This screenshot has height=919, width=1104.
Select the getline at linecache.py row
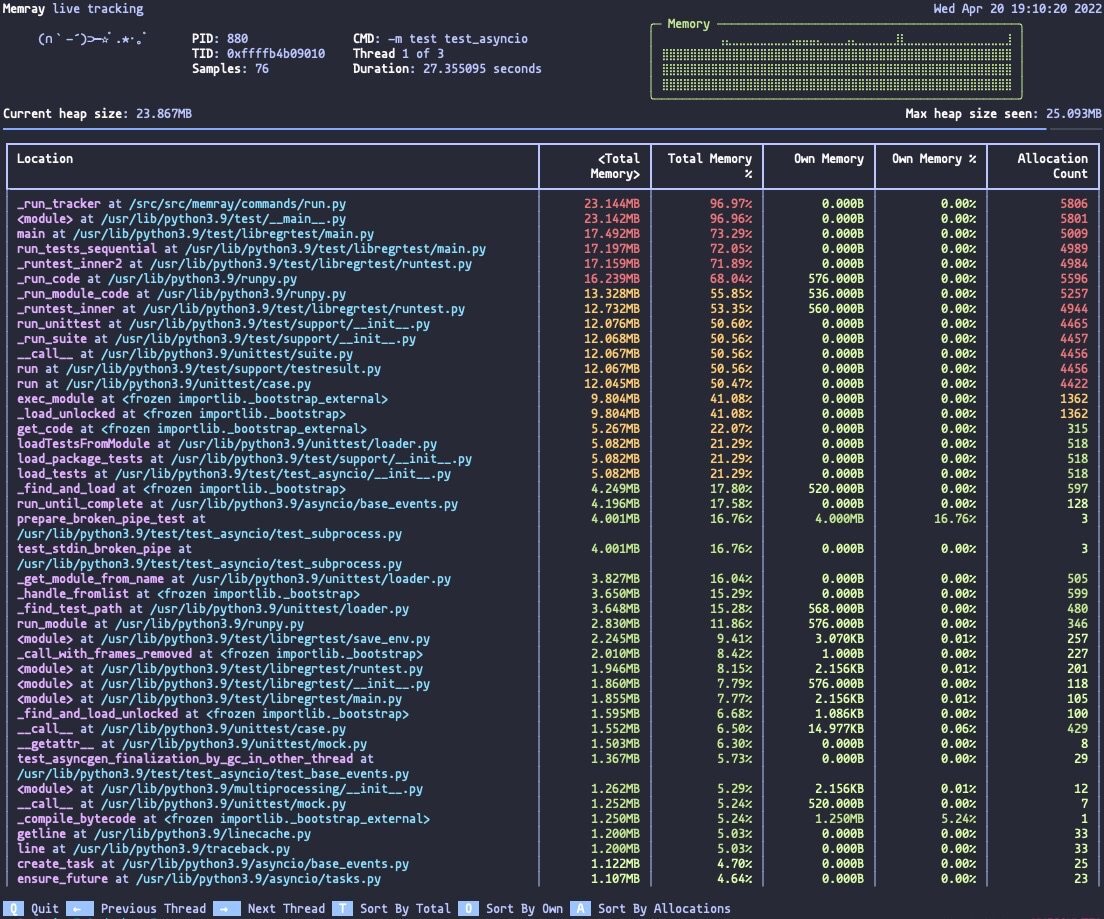pyautogui.click(x=552, y=834)
